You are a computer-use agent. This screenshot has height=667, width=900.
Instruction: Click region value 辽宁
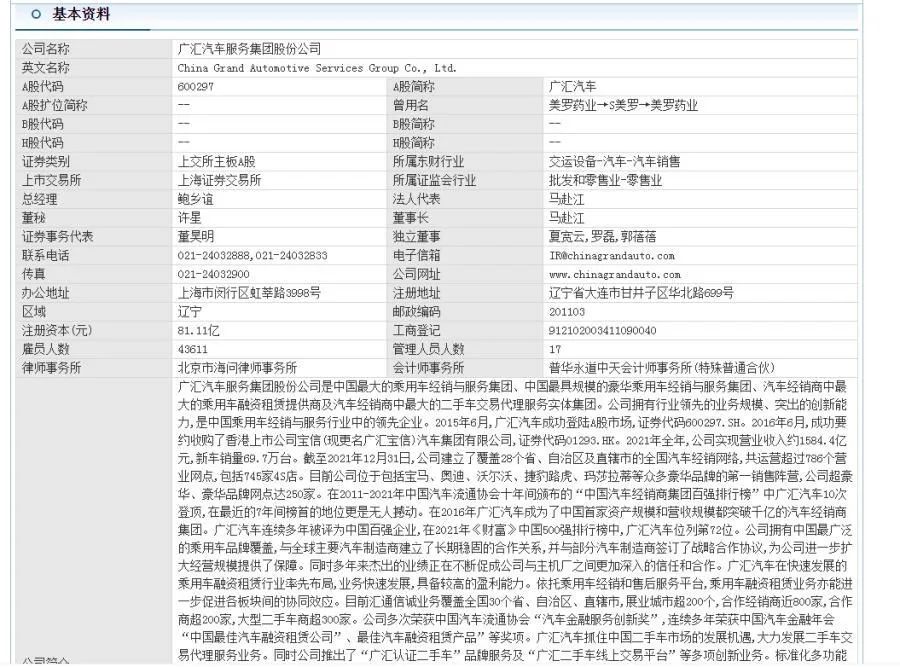point(189,312)
